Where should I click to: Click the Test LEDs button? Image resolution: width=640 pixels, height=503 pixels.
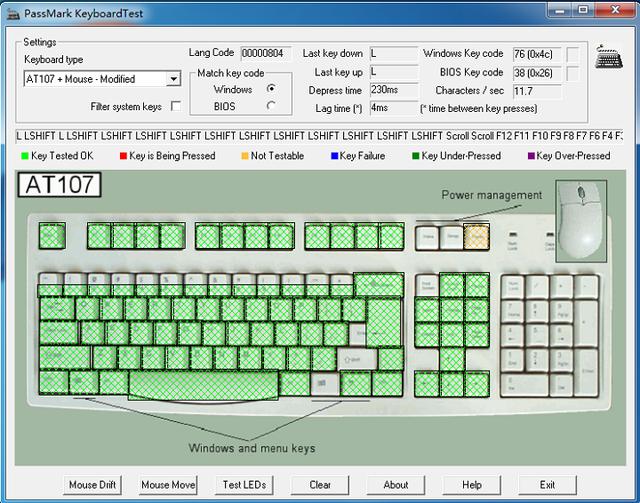click(x=244, y=485)
